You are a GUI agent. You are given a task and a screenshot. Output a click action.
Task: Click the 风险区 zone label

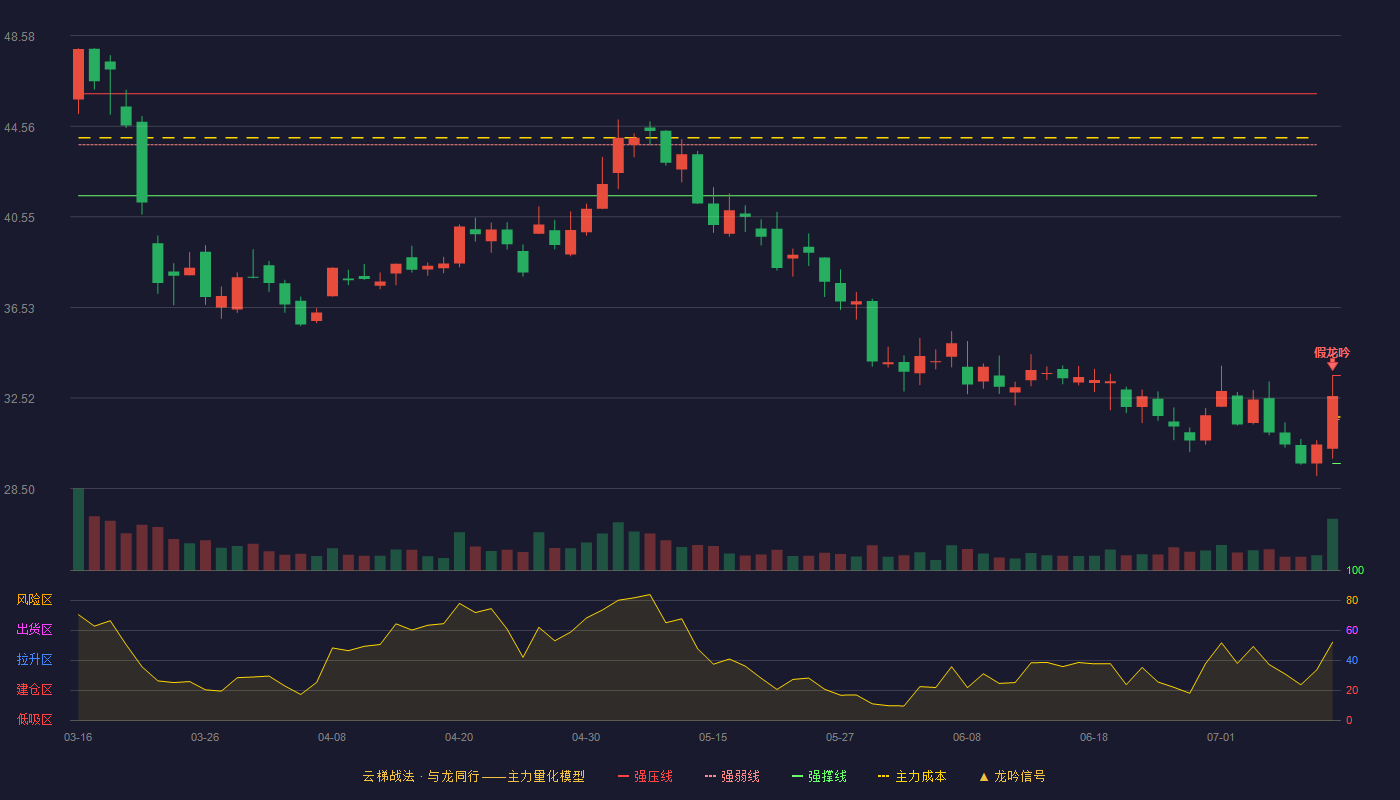[34, 600]
